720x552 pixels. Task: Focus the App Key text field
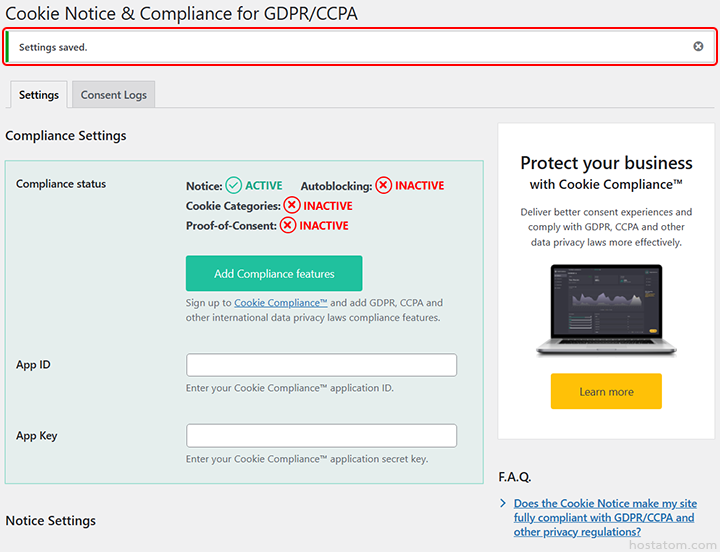pyautogui.click(x=321, y=436)
